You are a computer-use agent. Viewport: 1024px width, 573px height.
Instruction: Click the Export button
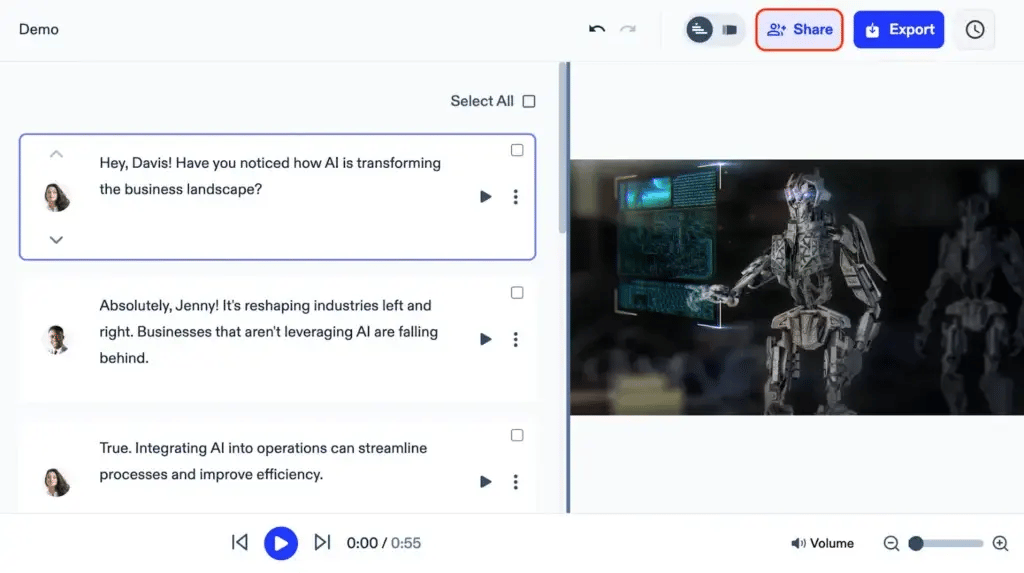tap(898, 30)
